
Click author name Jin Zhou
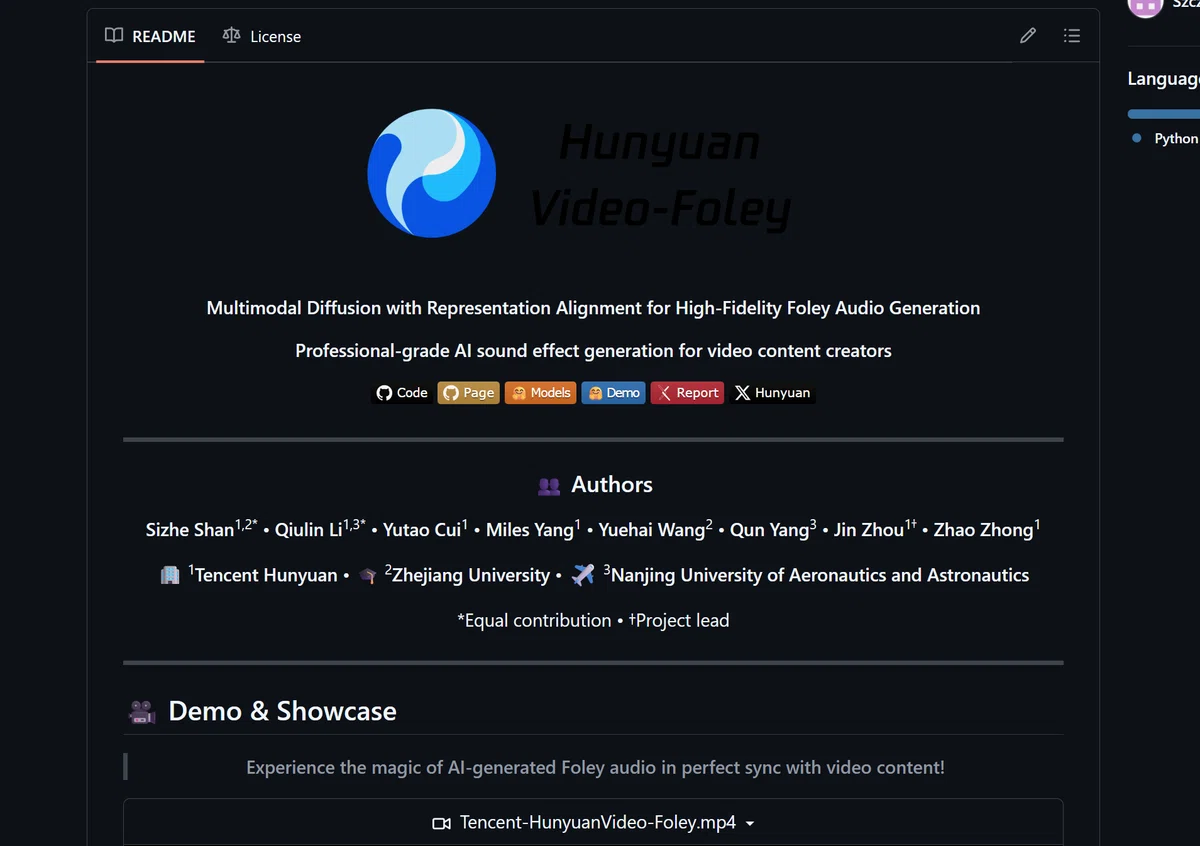coord(869,530)
